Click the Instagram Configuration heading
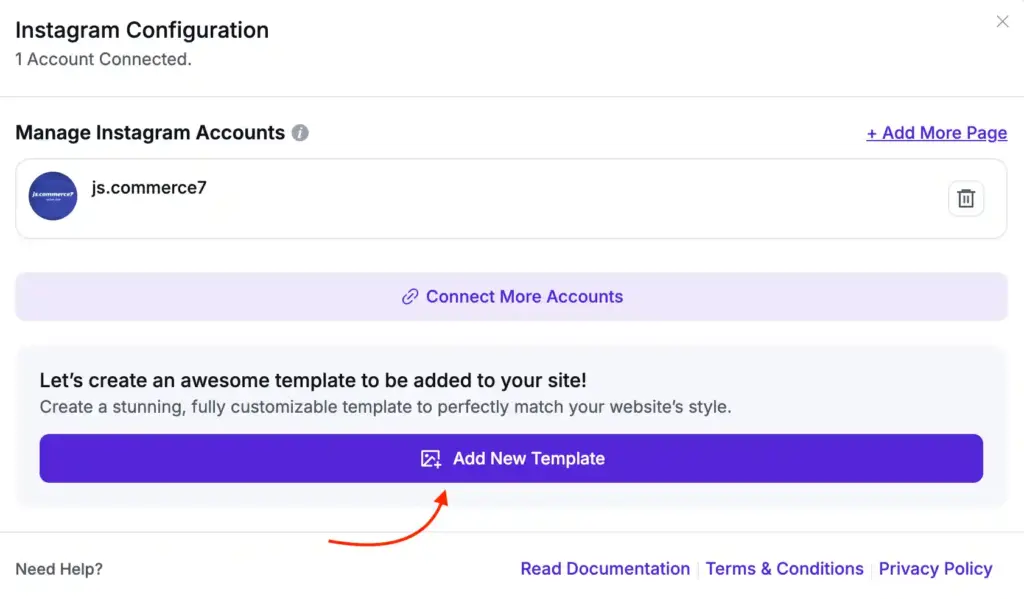Viewport: 1024px width, 599px height. pos(141,30)
